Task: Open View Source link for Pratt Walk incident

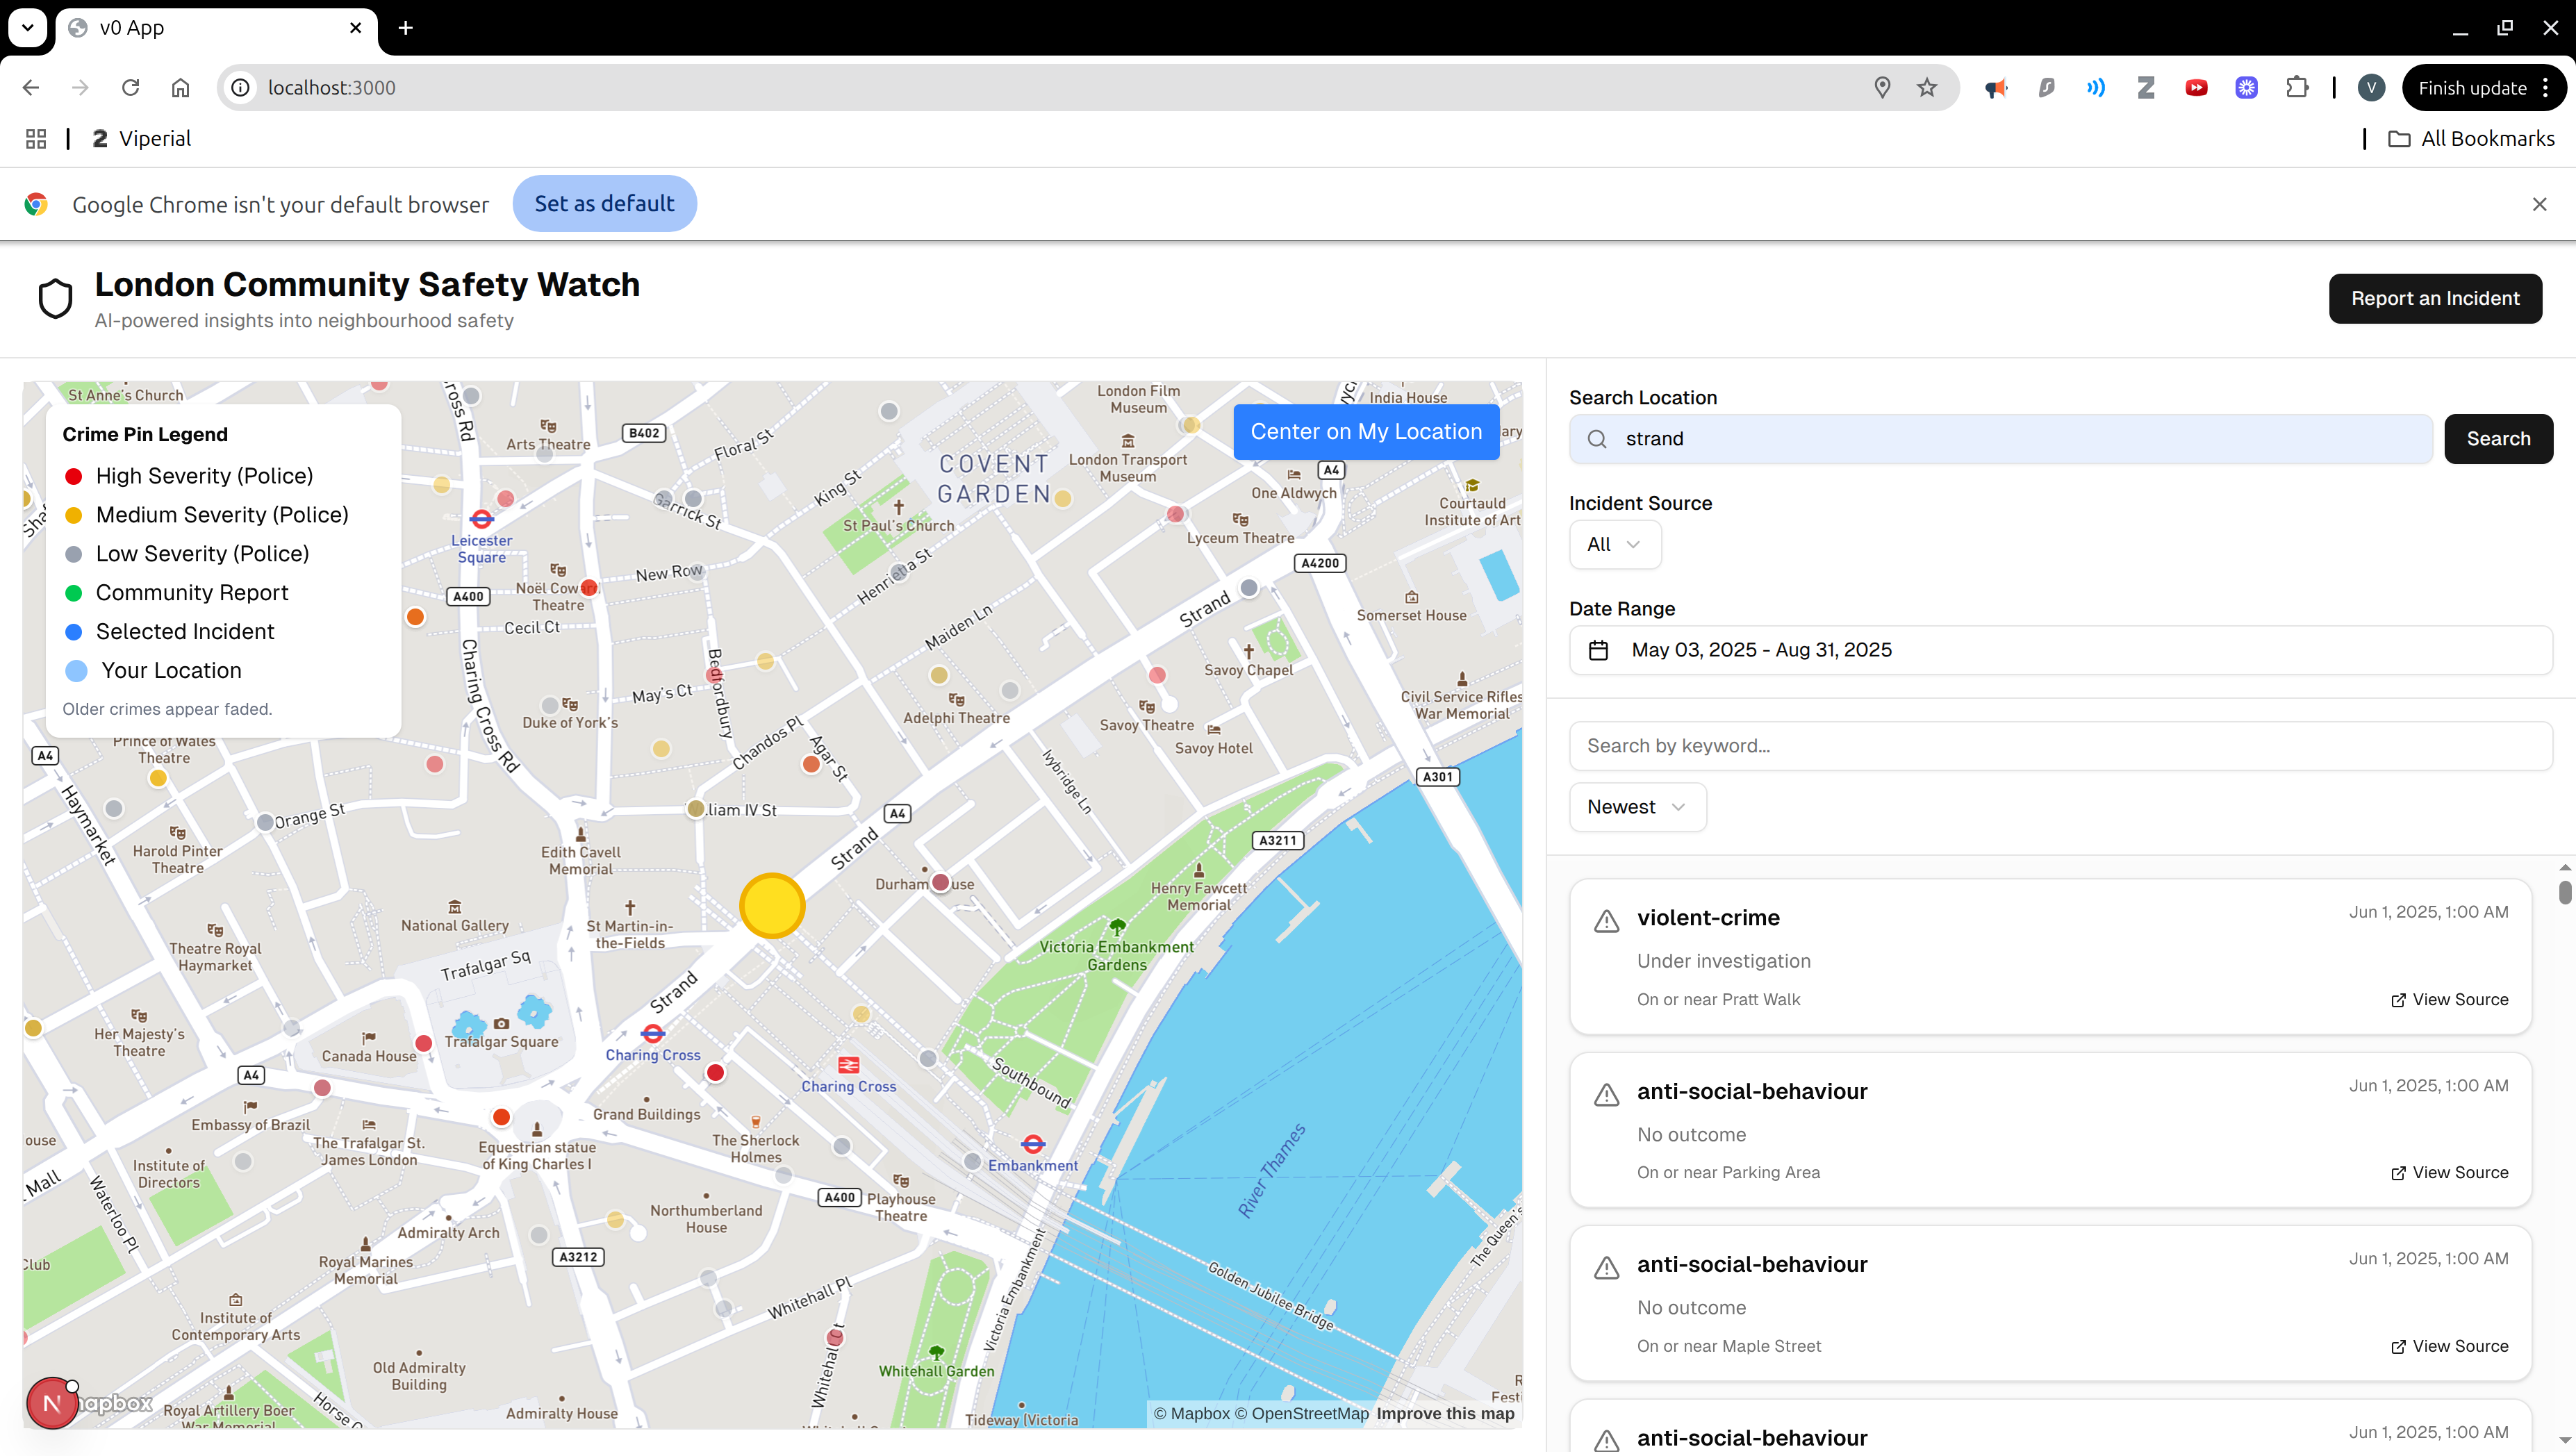Action: [x=2449, y=999]
